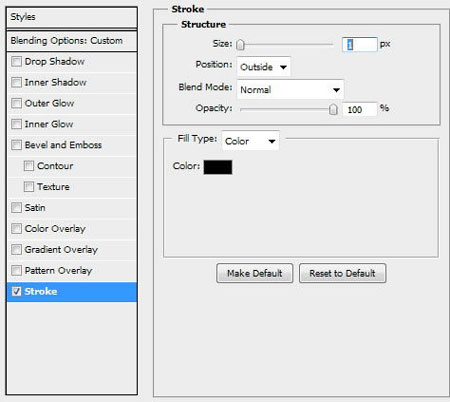450x402 pixels.
Task: Open the Drop Shadow settings label
Action: [55, 62]
